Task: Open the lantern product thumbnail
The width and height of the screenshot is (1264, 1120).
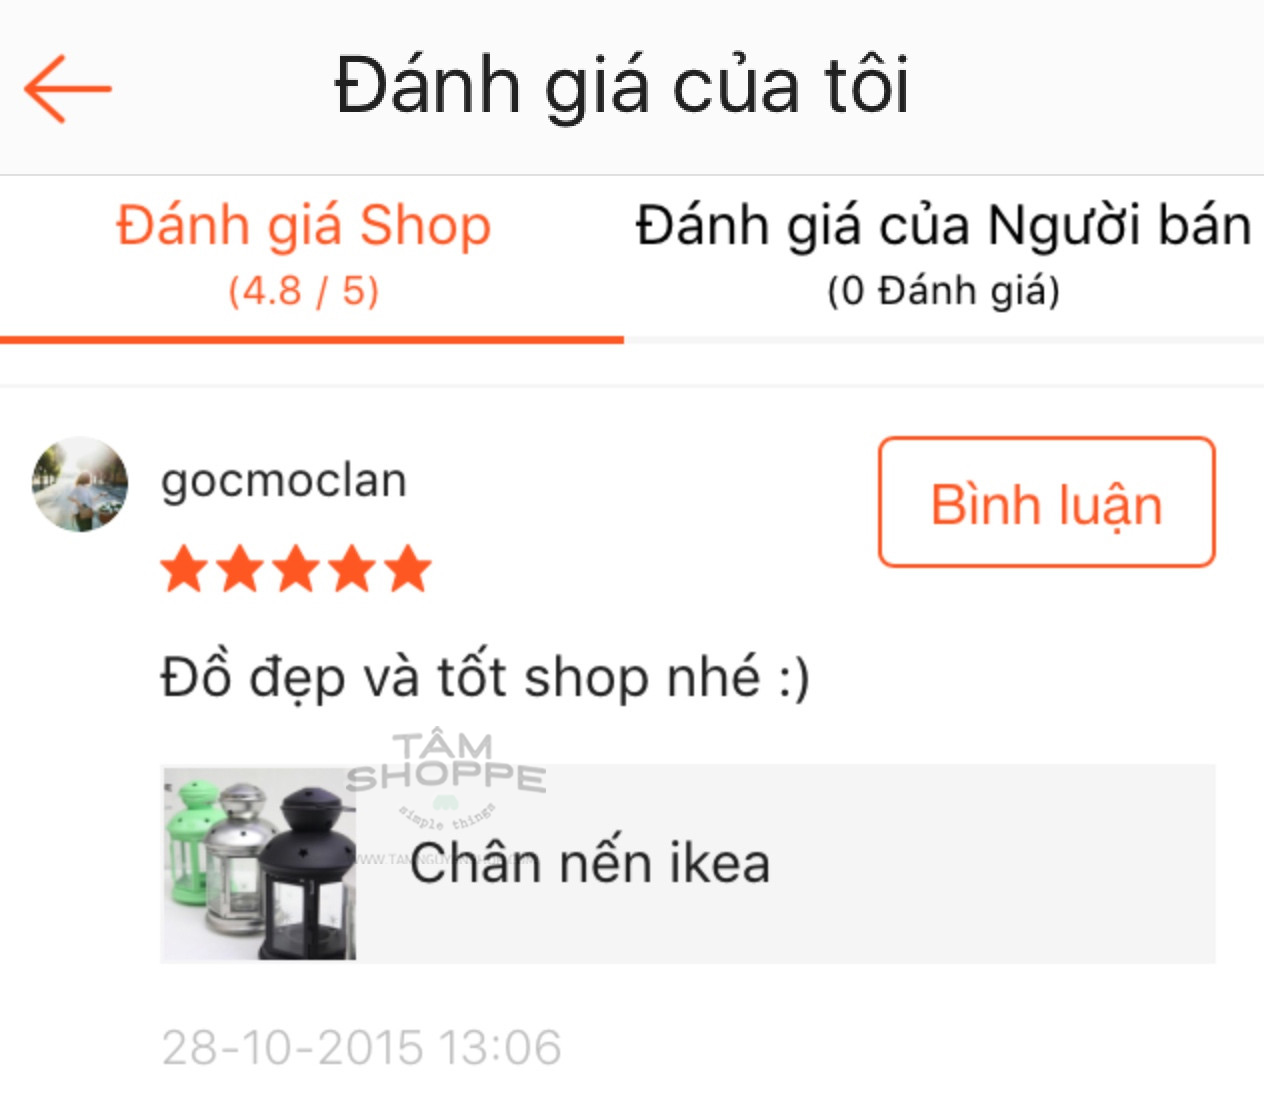Action: (x=259, y=864)
